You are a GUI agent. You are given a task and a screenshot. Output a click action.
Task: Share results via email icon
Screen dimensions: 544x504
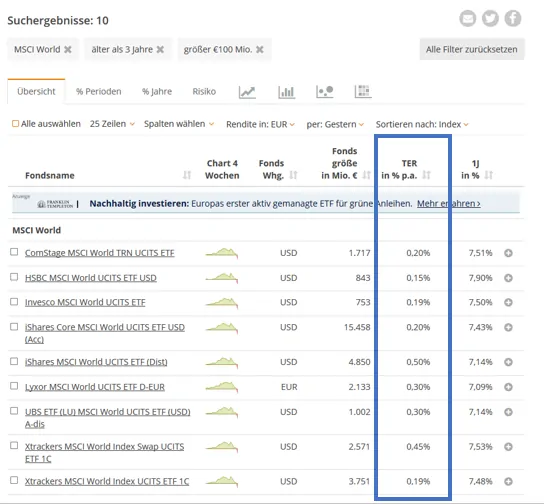coord(467,18)
